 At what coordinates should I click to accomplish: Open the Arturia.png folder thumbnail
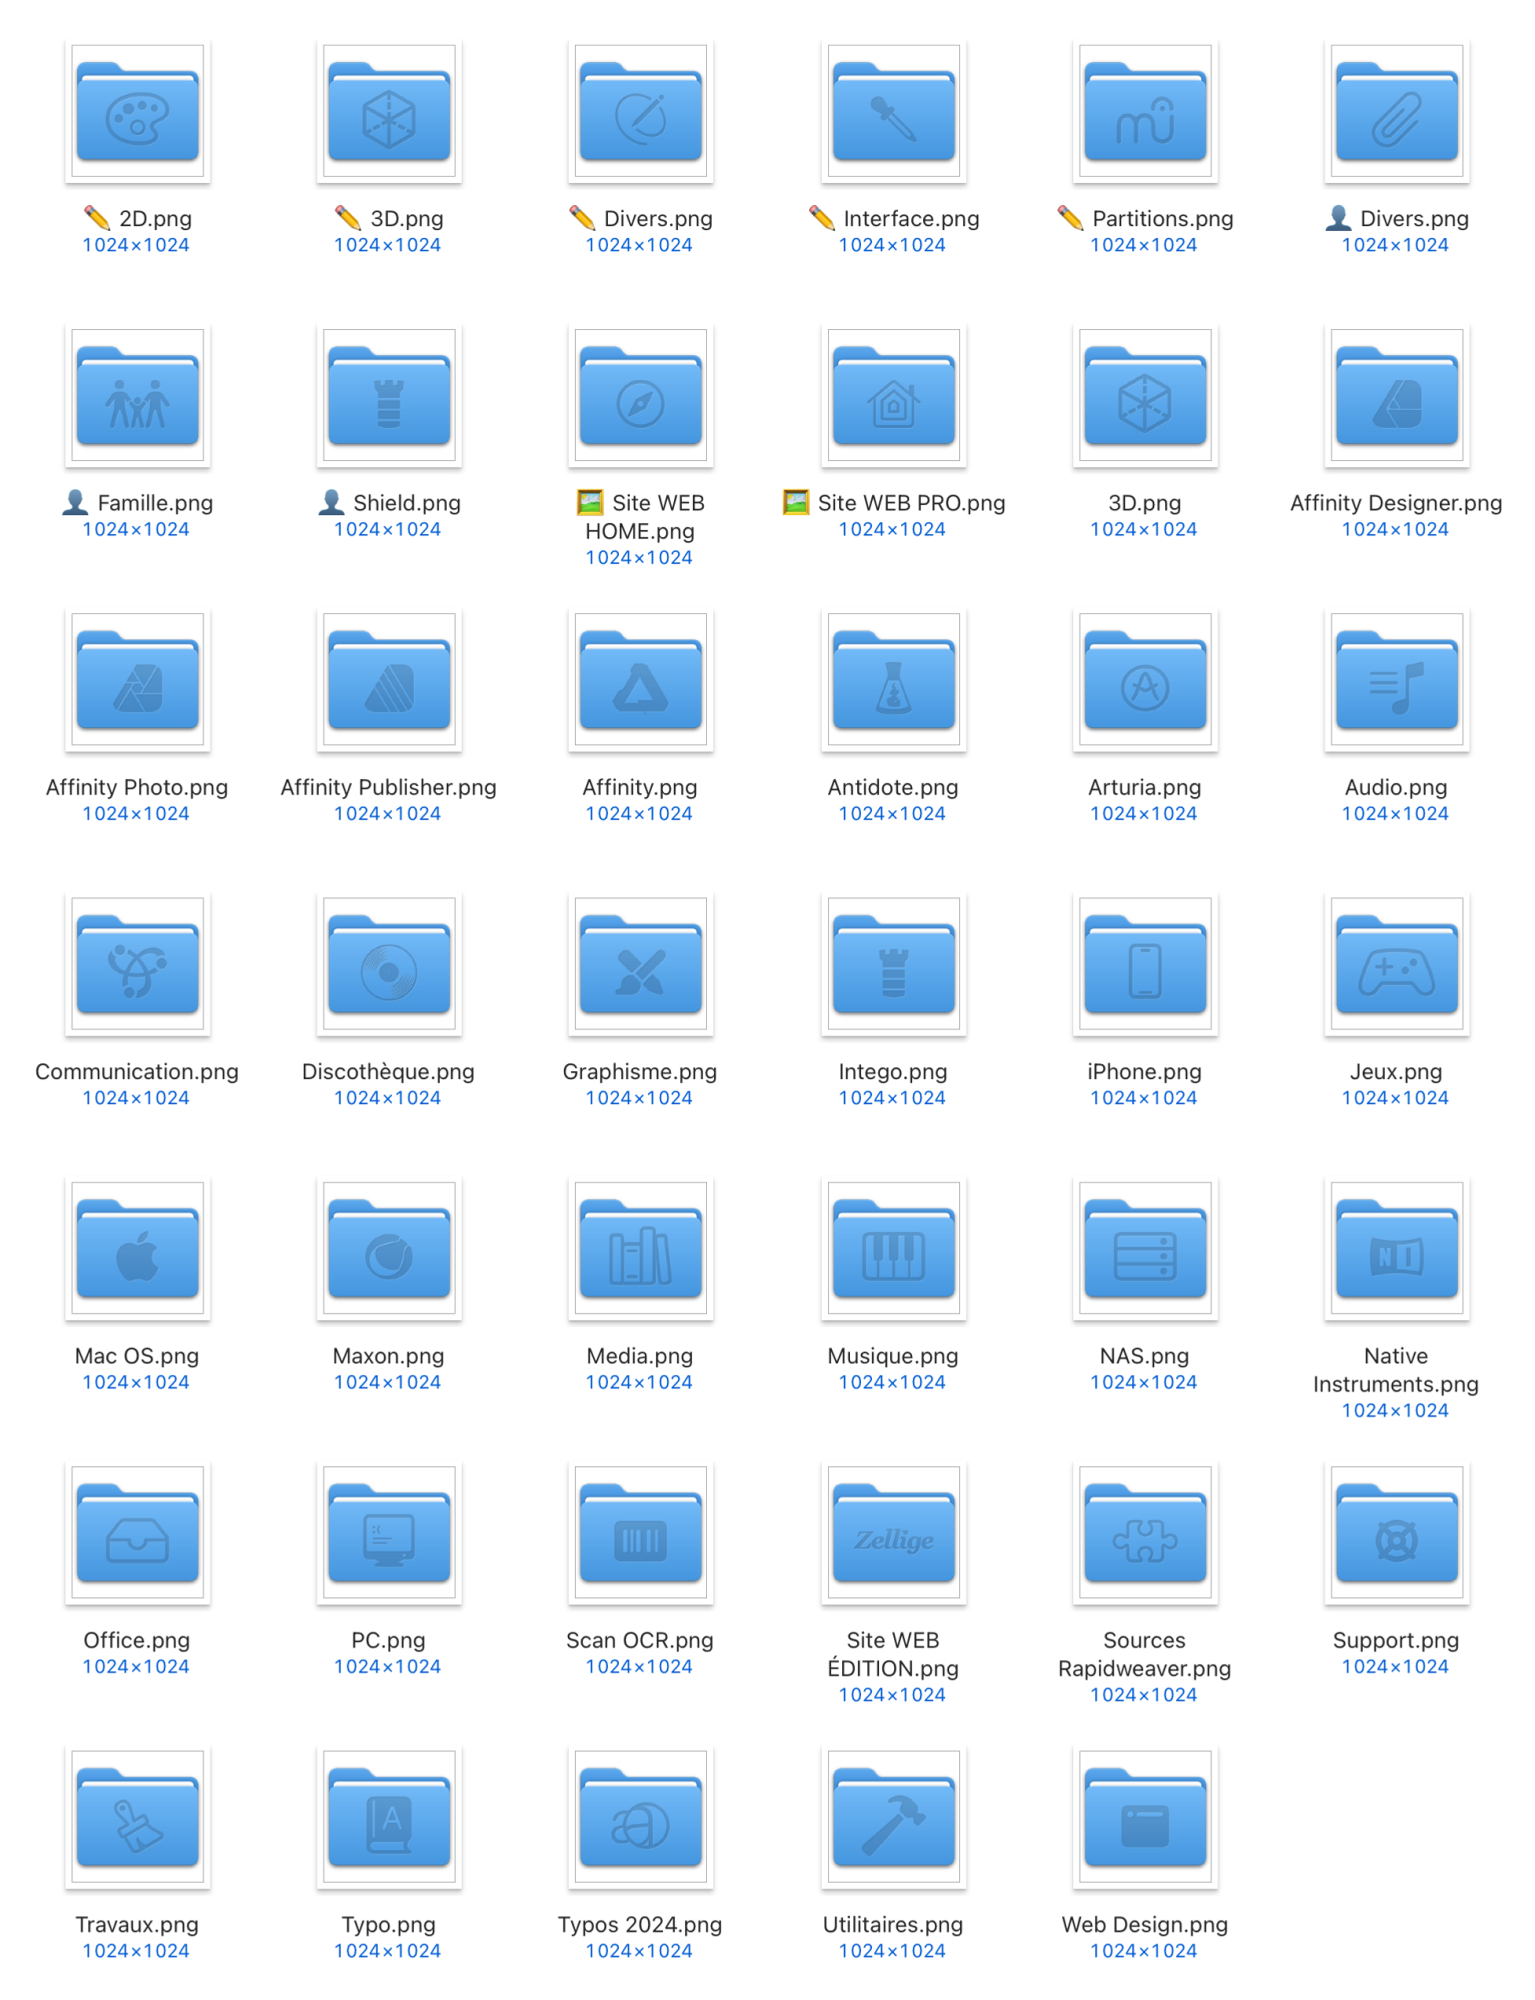coord(1145,681)
